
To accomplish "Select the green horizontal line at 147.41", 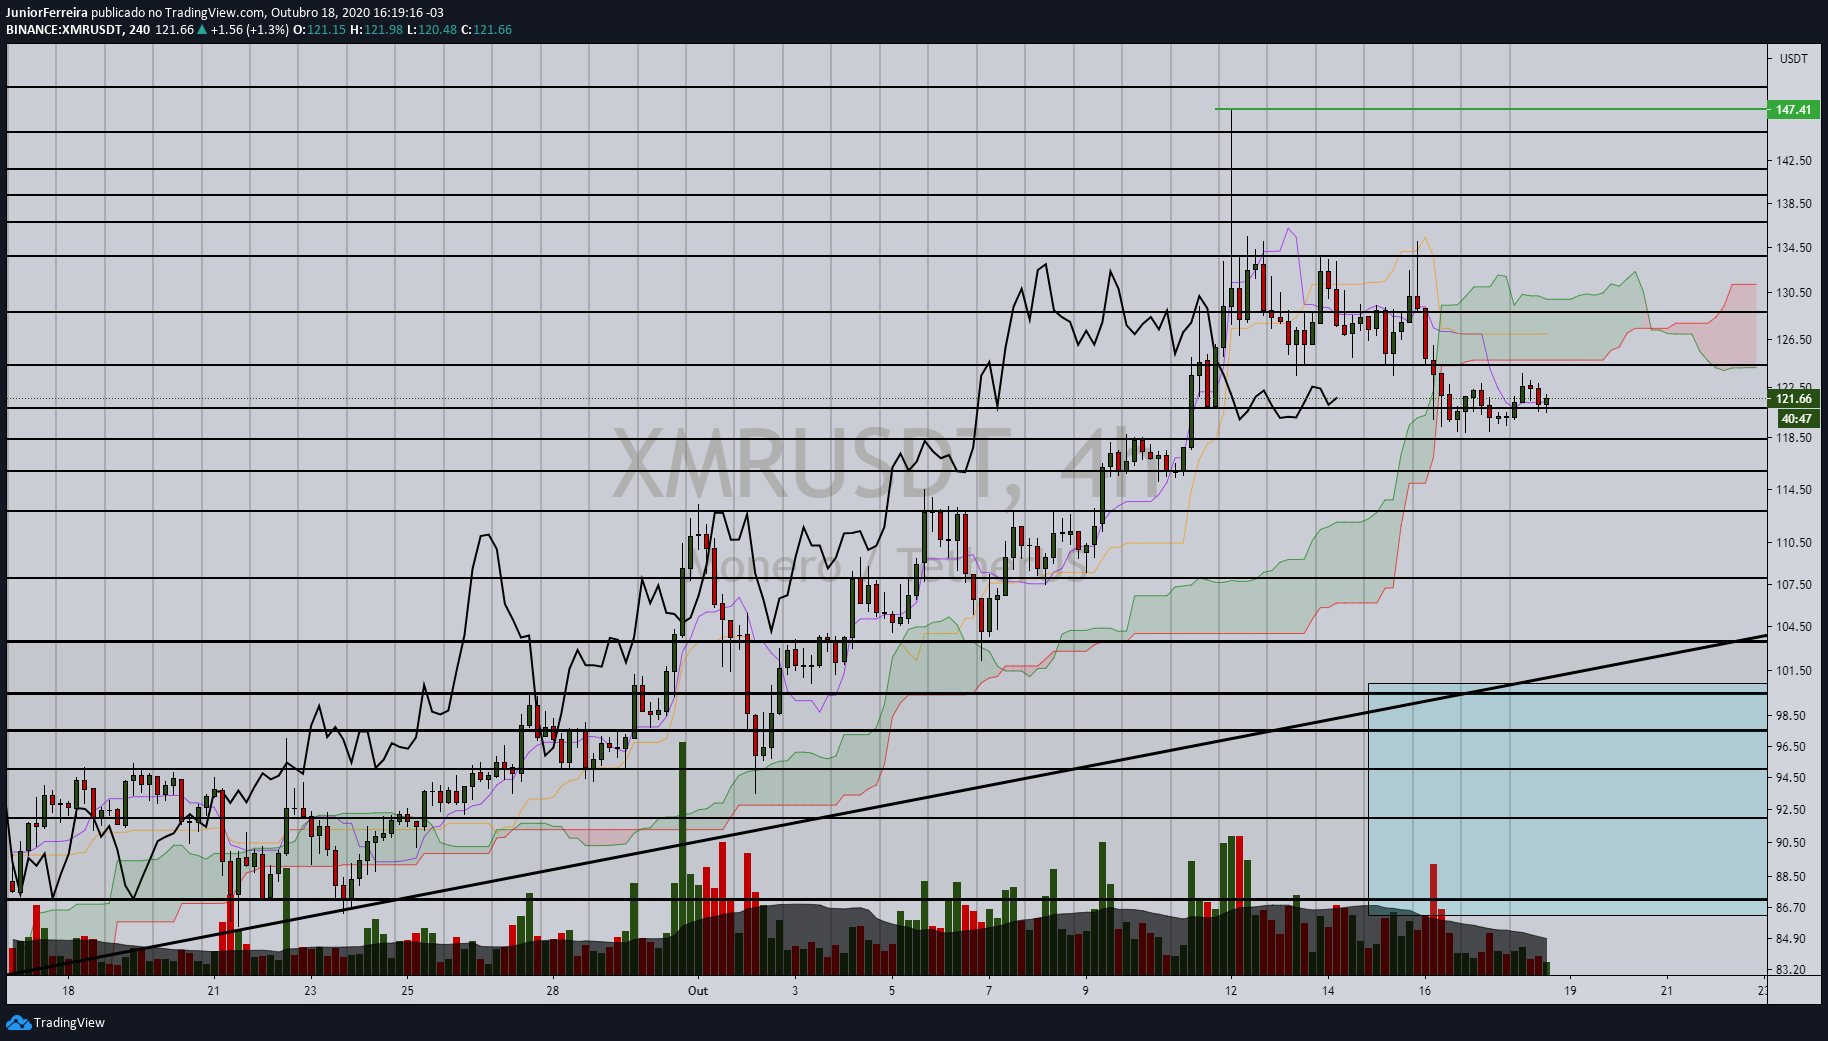I will [1490, 109].
